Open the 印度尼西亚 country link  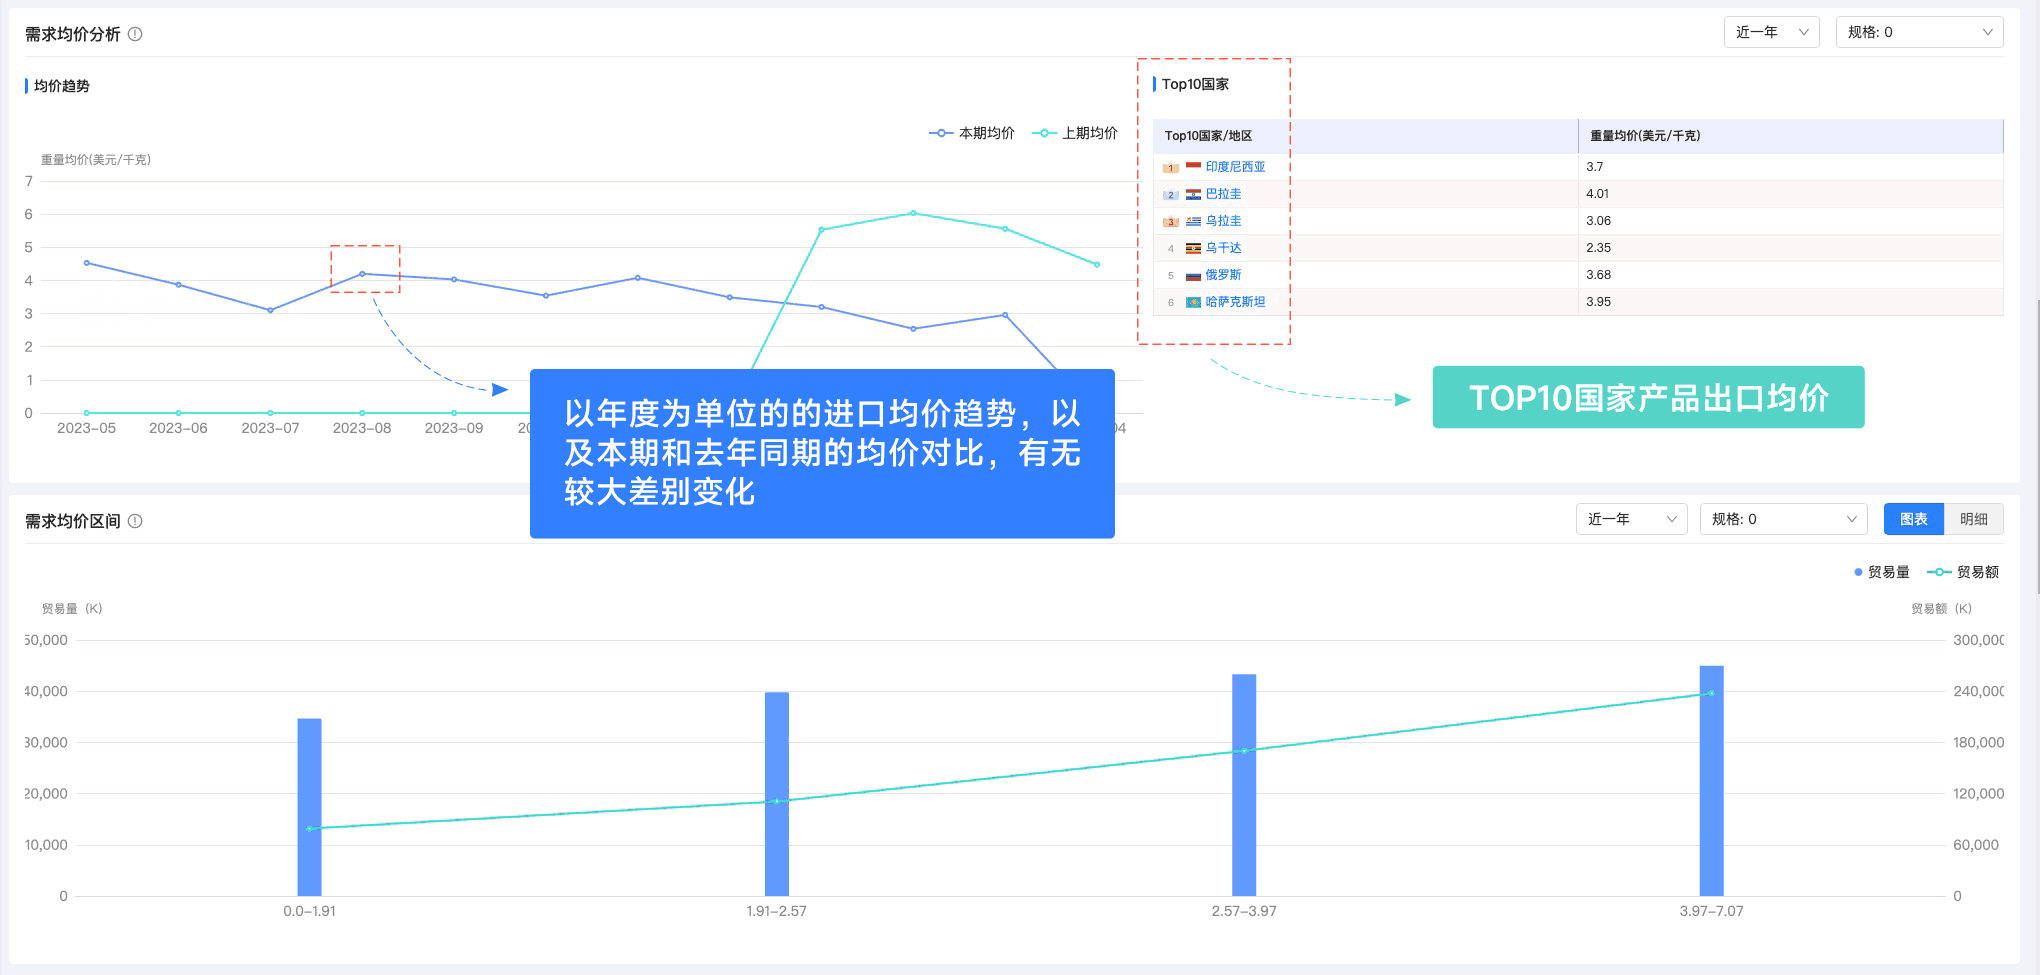(x=1236, y=167)
